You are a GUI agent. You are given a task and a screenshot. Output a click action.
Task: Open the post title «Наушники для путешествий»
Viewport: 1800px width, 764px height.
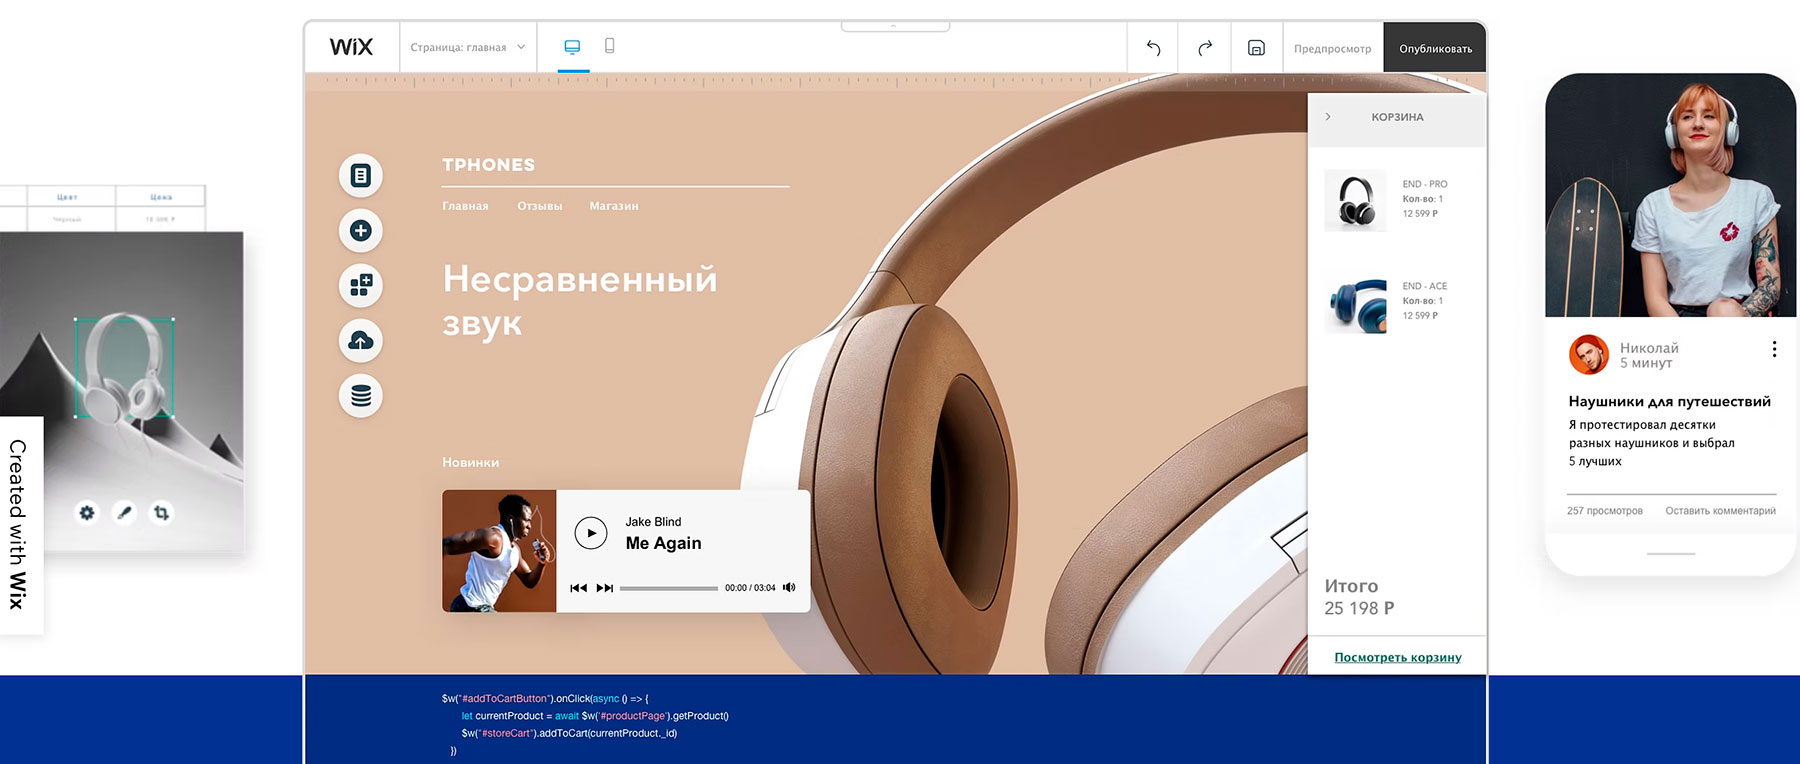[1669, 402]
